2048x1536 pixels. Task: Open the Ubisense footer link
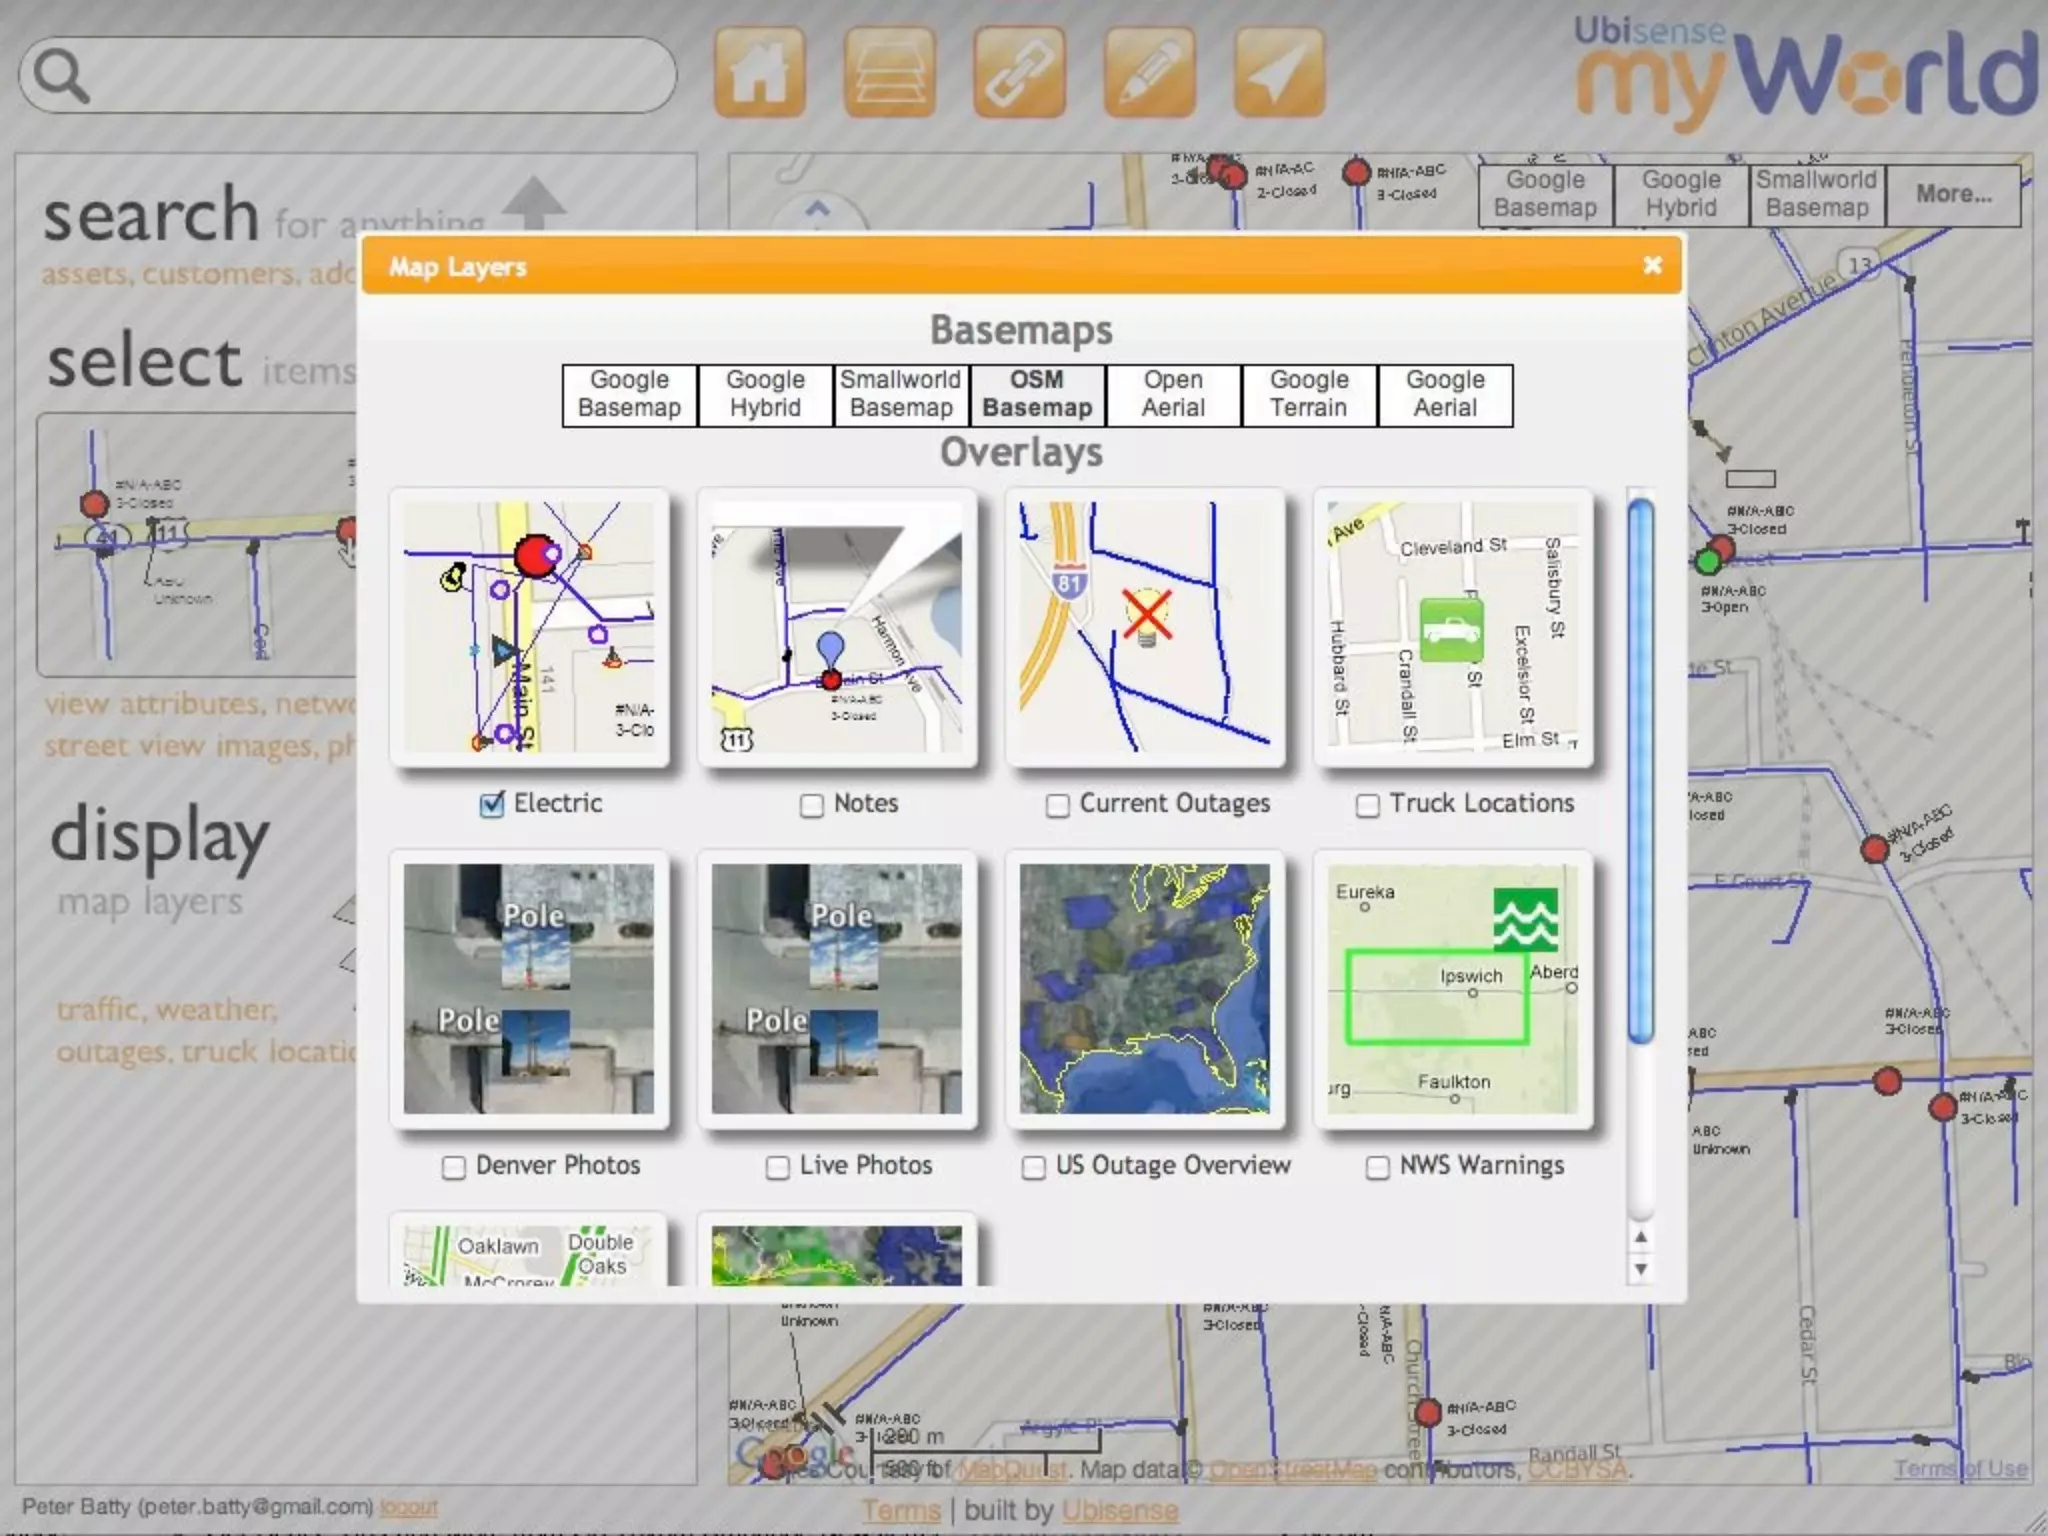click(x=1119, y=1510)
